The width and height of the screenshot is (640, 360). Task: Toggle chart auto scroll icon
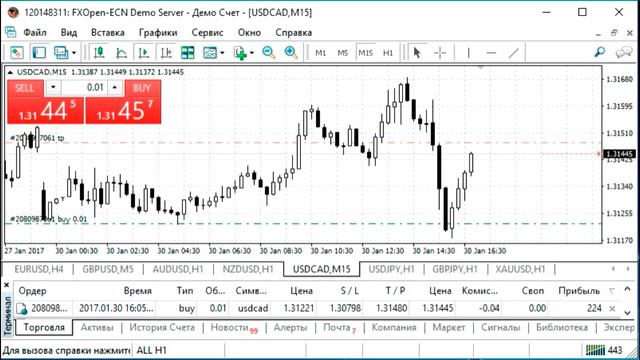click(x=144, y=52)
